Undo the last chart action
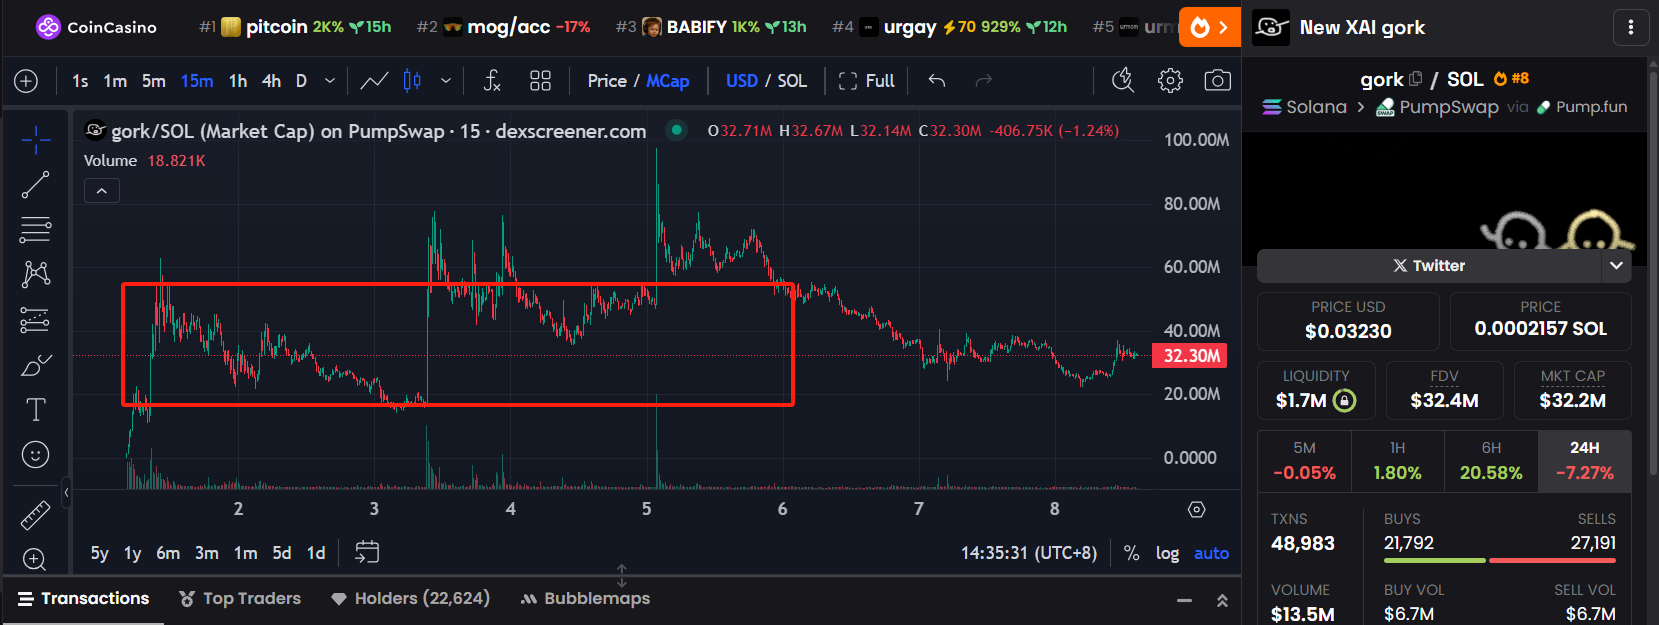Viewport: 1659px width, 625px height. click(x=937, y=81)
